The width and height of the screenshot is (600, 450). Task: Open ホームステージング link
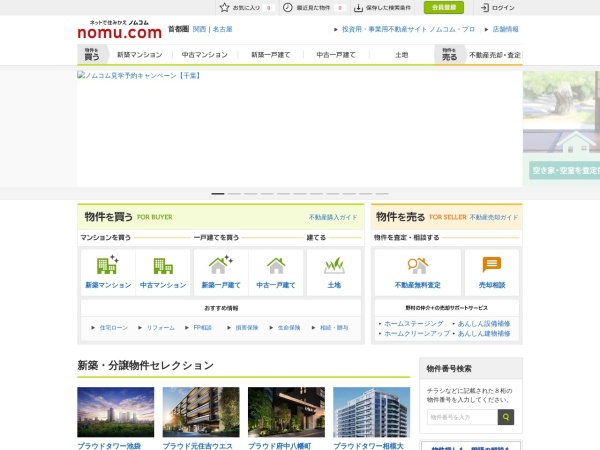[414, 324]
